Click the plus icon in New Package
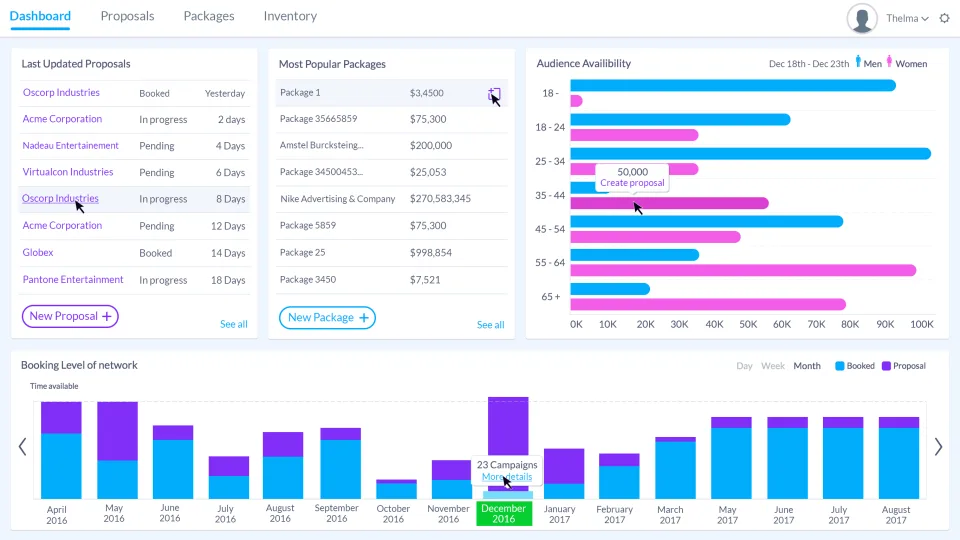Viewport: 960px width, 540px height. (x=364, y=318)
